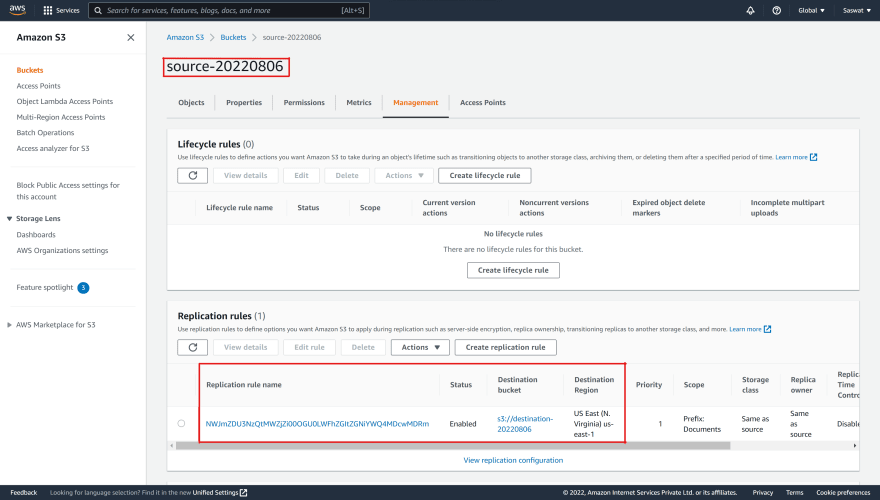Click the scrollbar right arrow
This screenshot has width=880, height=500.
(x=855, y=446)
